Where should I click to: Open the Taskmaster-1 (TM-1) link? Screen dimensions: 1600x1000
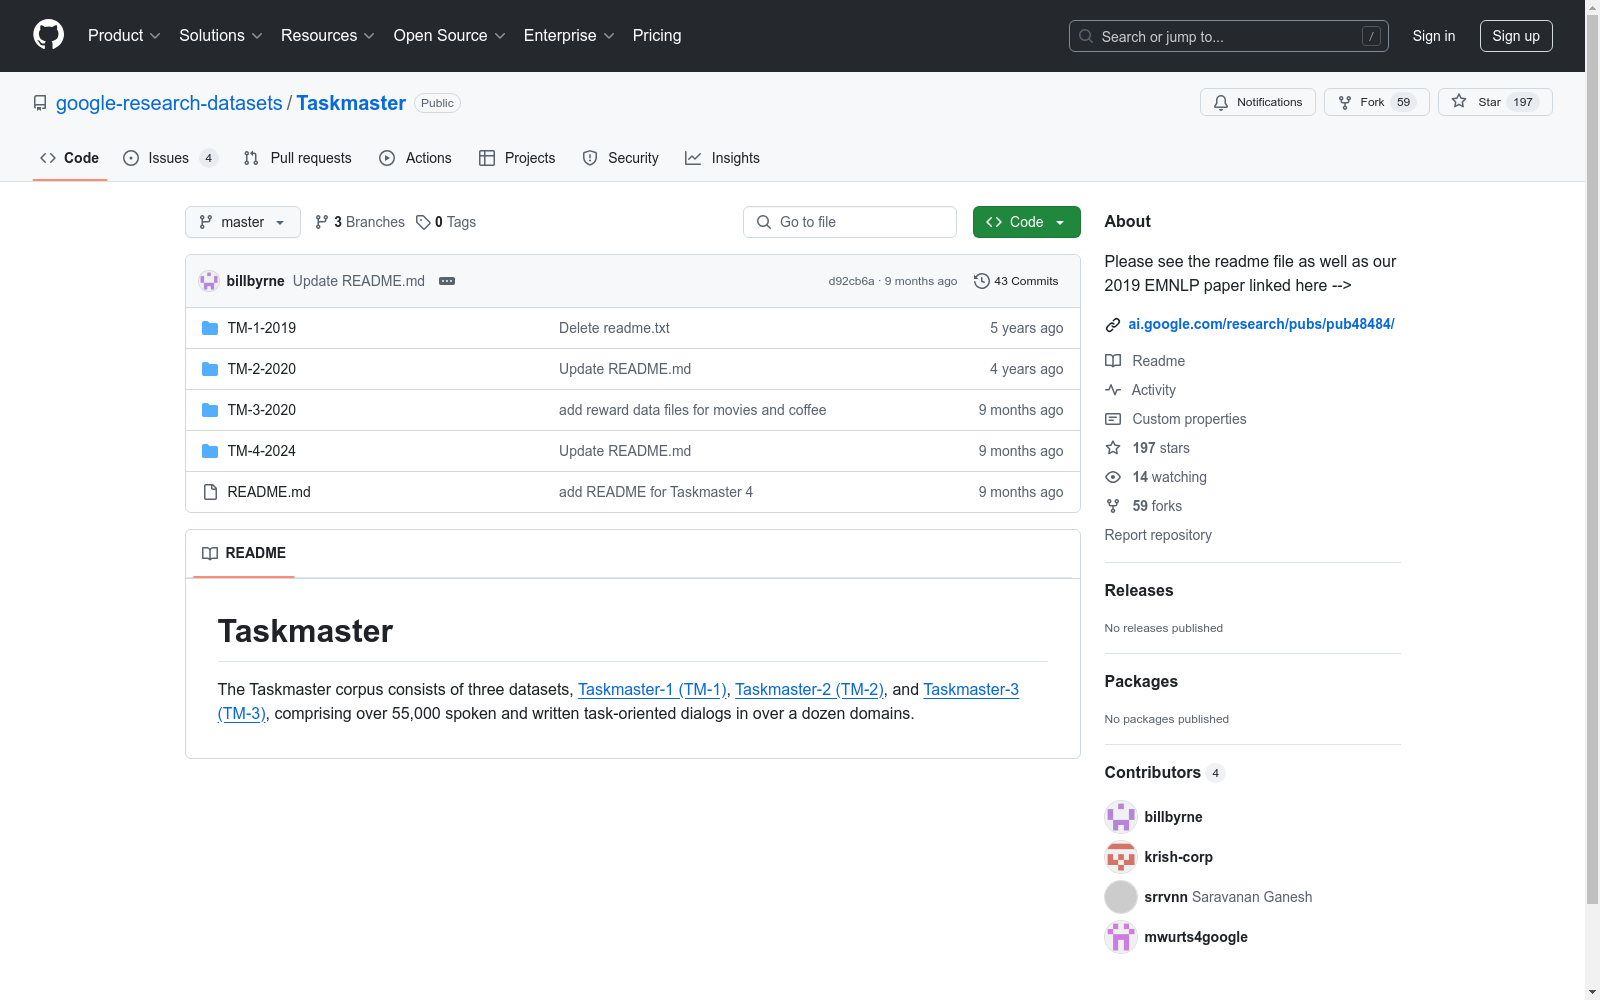click(x=652, y=689)
